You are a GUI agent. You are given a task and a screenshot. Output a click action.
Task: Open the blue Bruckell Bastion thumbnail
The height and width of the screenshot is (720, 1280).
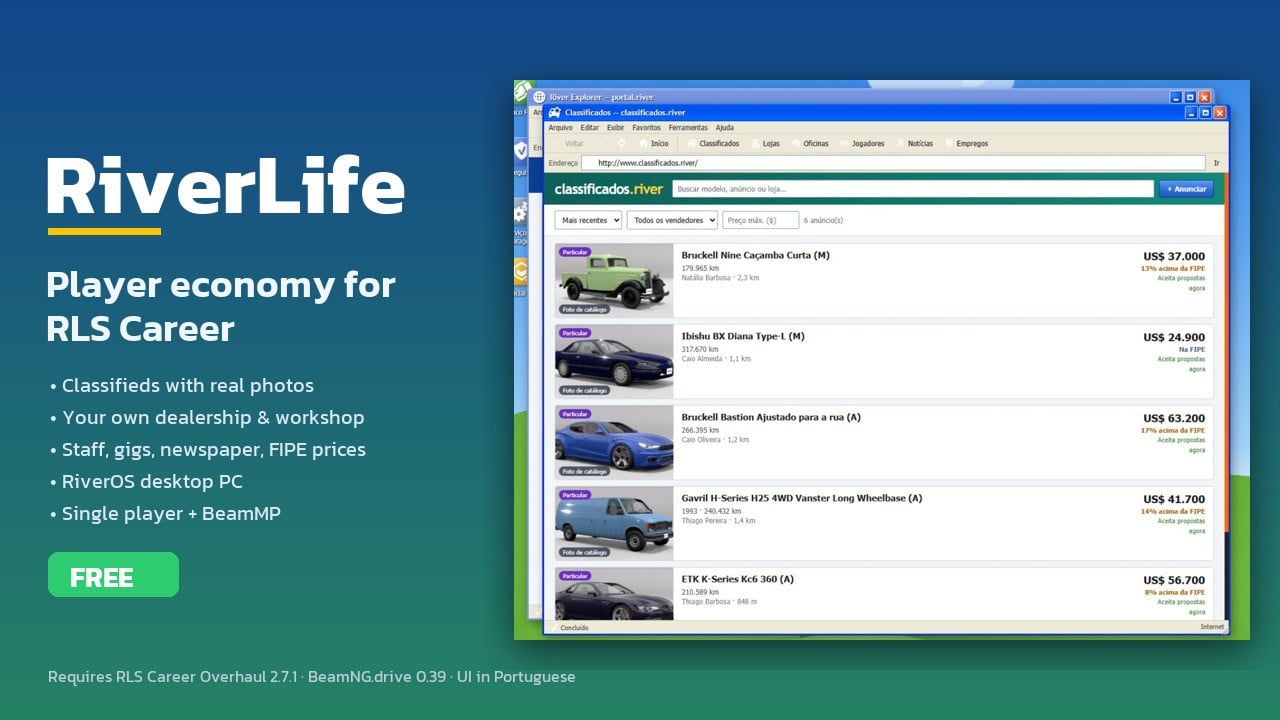[615, 442]
